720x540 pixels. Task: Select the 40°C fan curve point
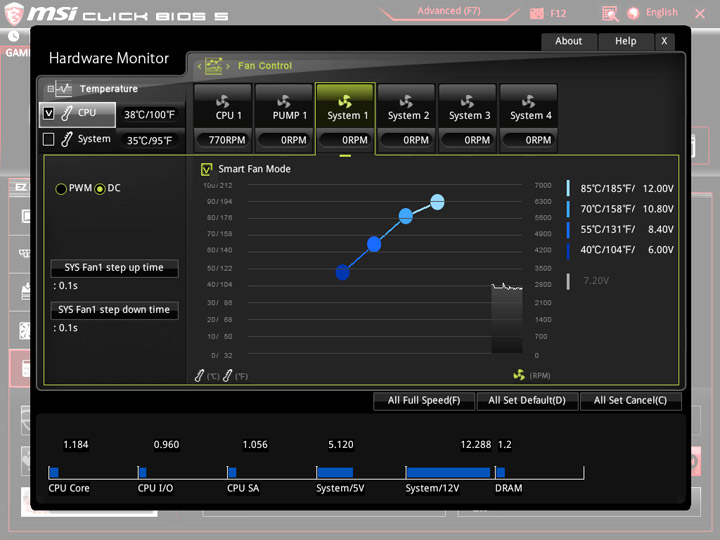pos(343,272)
